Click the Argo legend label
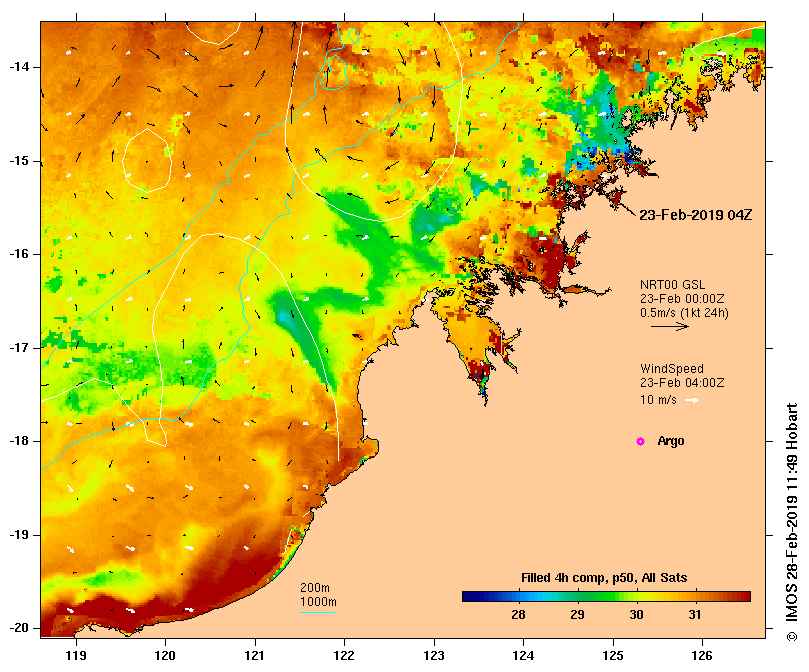Viewport: 809px width, 672px height. tap(671, 441)
